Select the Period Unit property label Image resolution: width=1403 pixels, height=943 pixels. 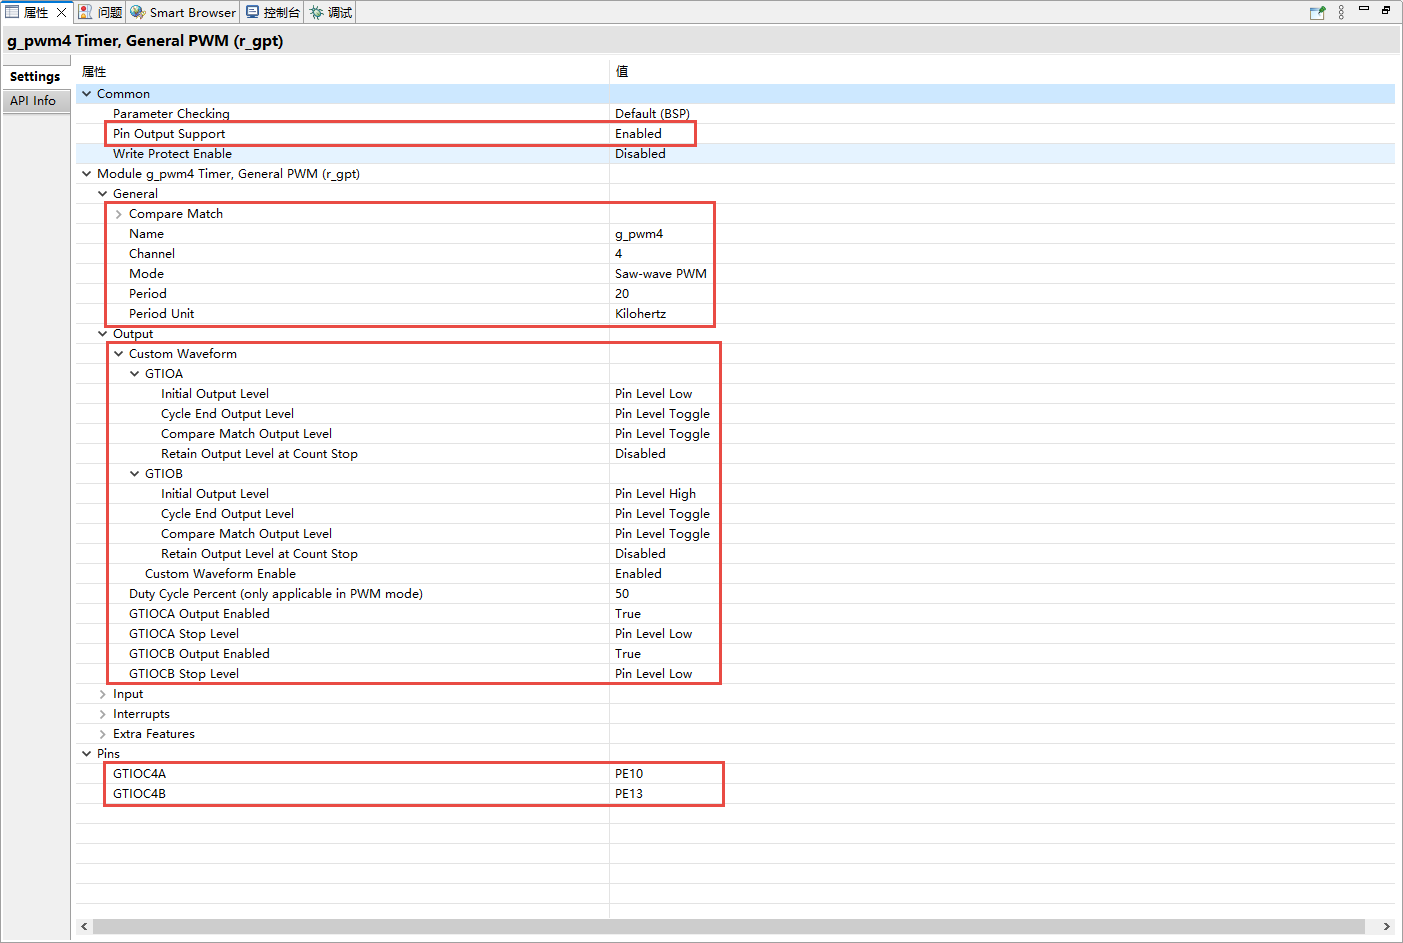click(161, 314)
